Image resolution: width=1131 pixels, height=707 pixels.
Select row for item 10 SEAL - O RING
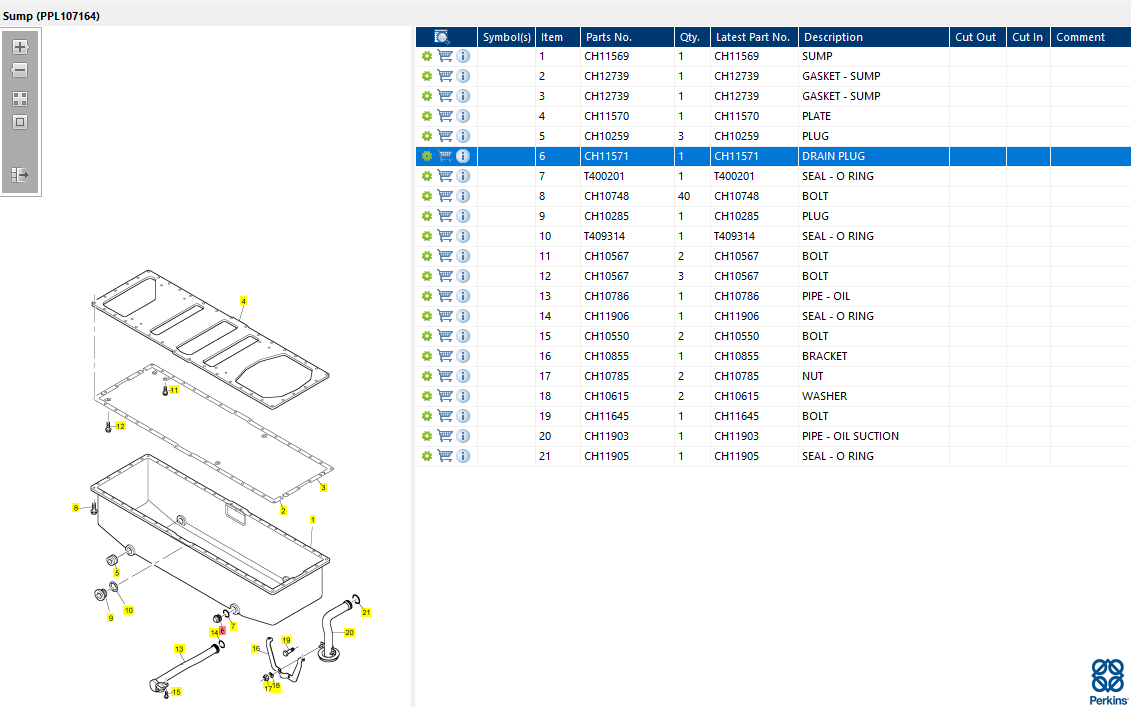point(837,236)
